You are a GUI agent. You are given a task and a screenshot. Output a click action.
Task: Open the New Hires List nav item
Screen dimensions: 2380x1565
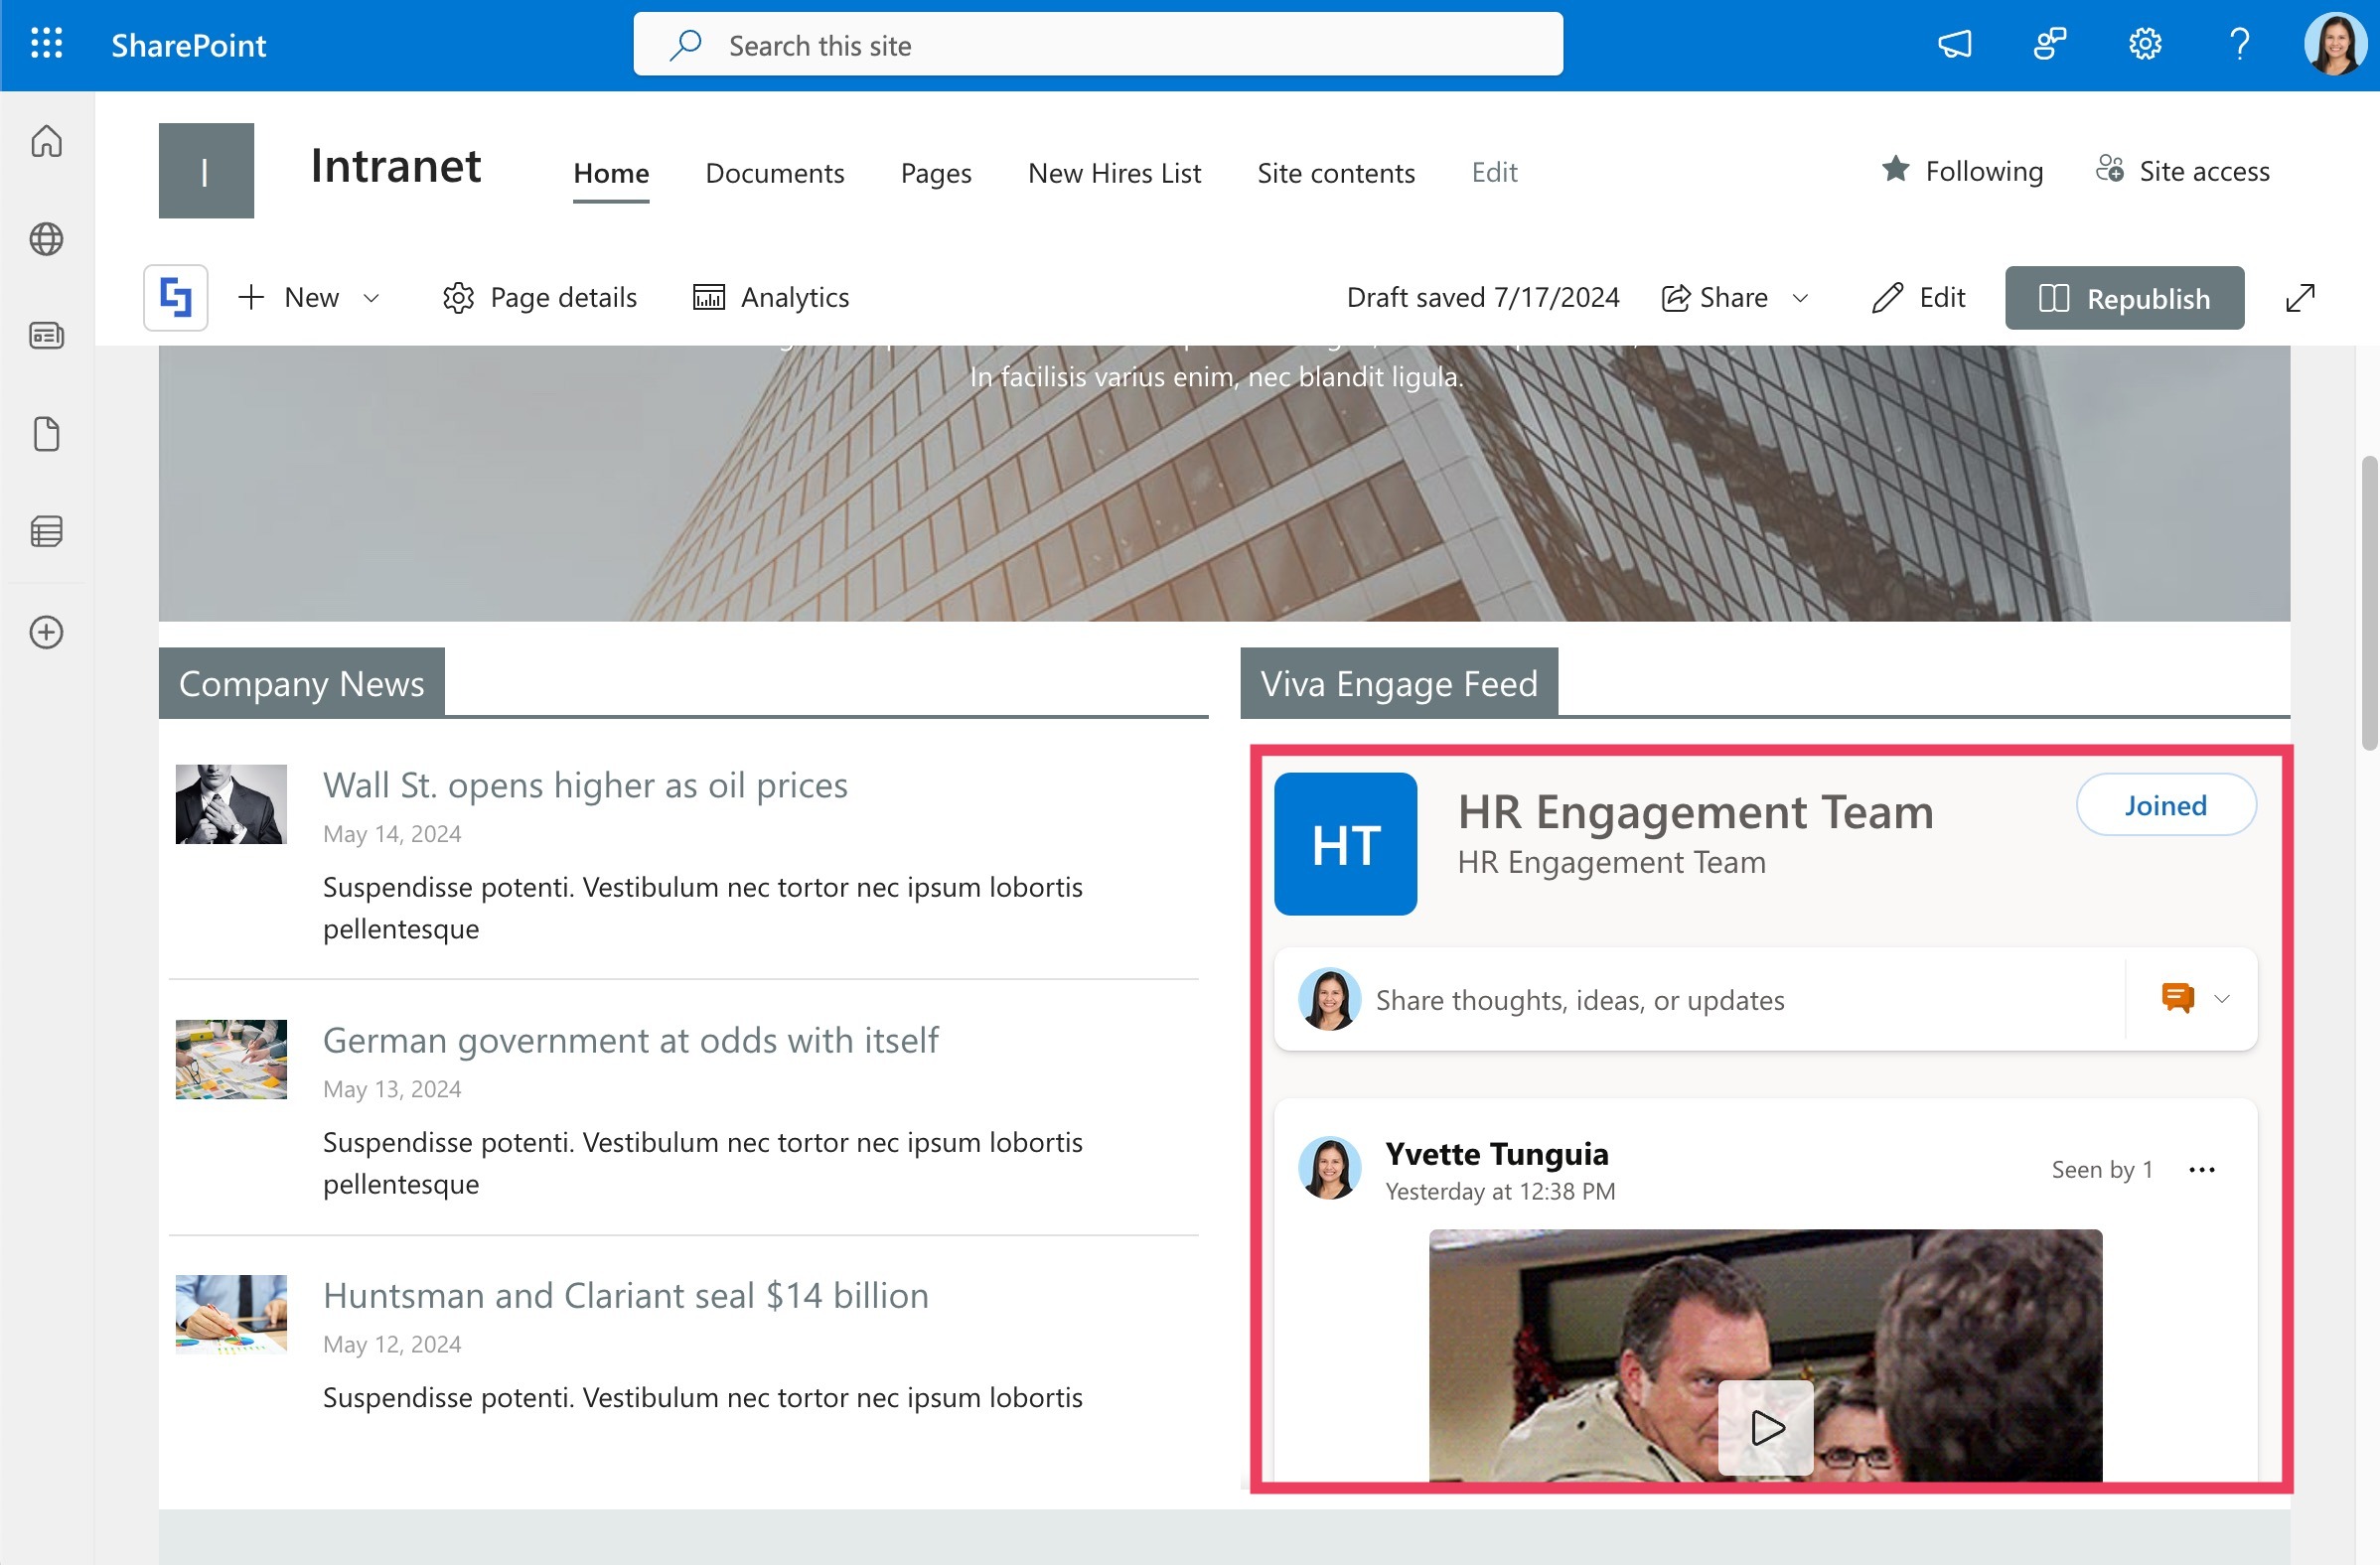[x=1114, y=173]
